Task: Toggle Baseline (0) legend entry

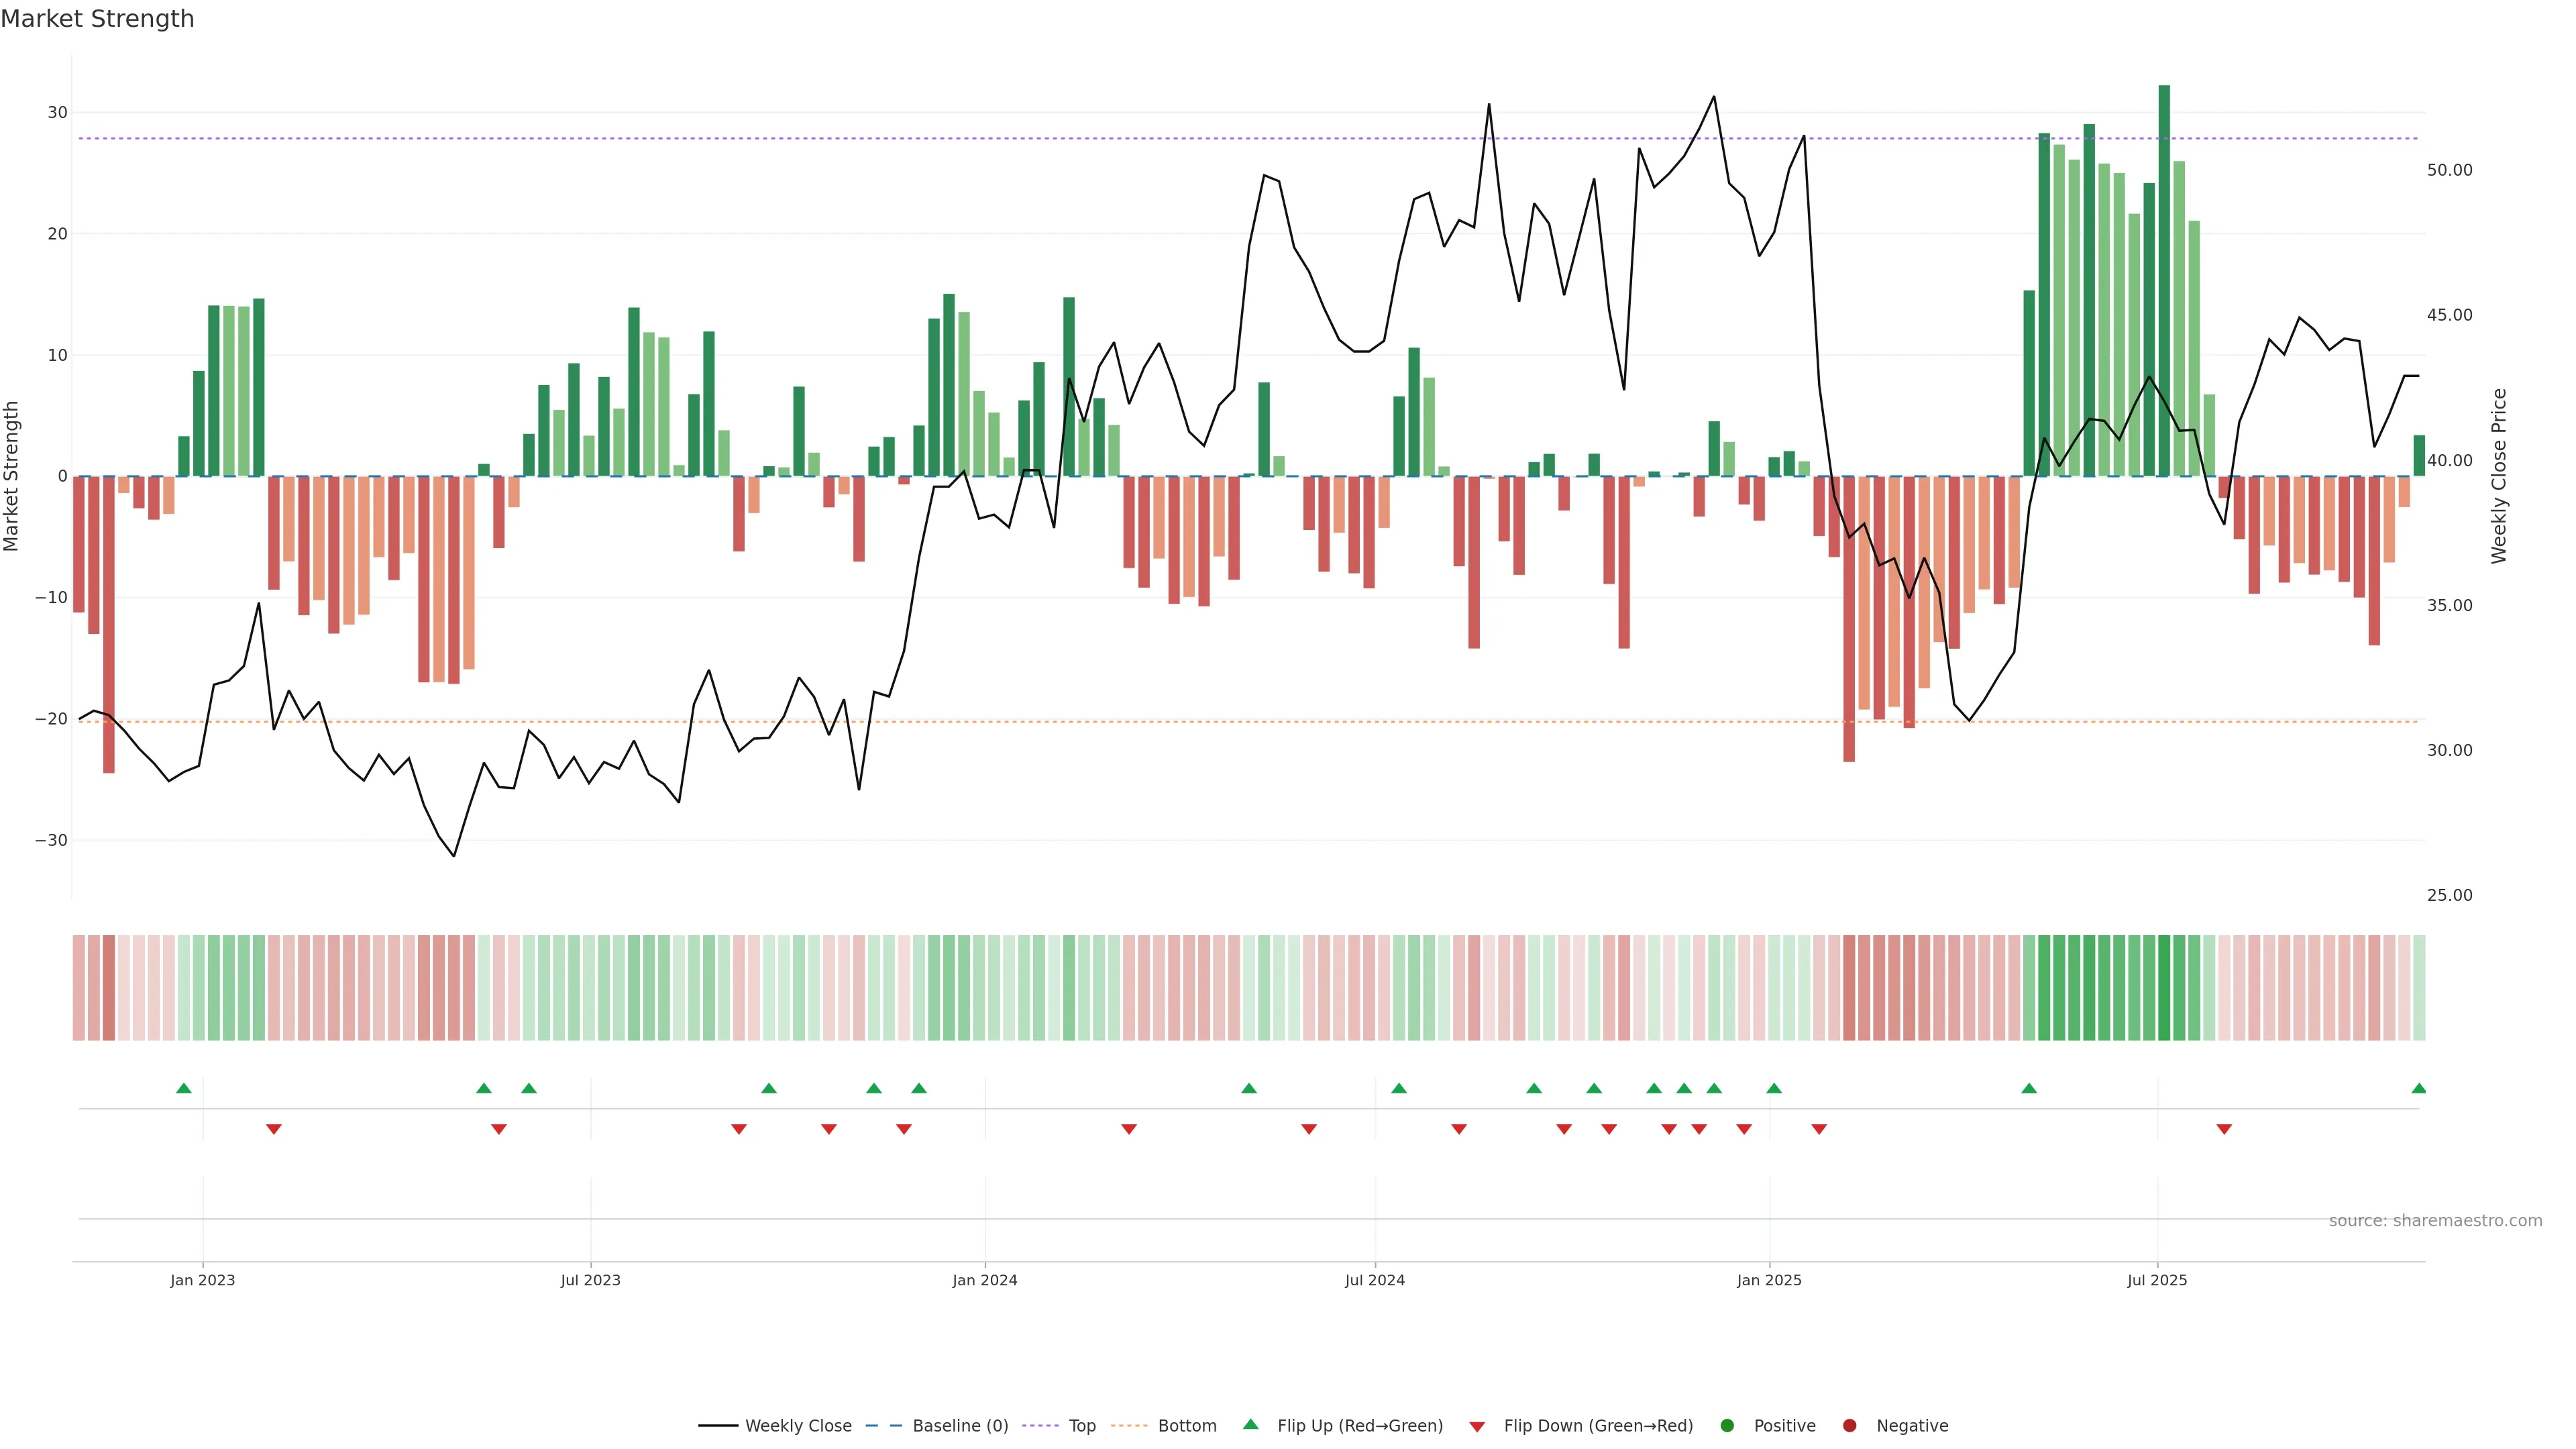Action: [959, 1425]
